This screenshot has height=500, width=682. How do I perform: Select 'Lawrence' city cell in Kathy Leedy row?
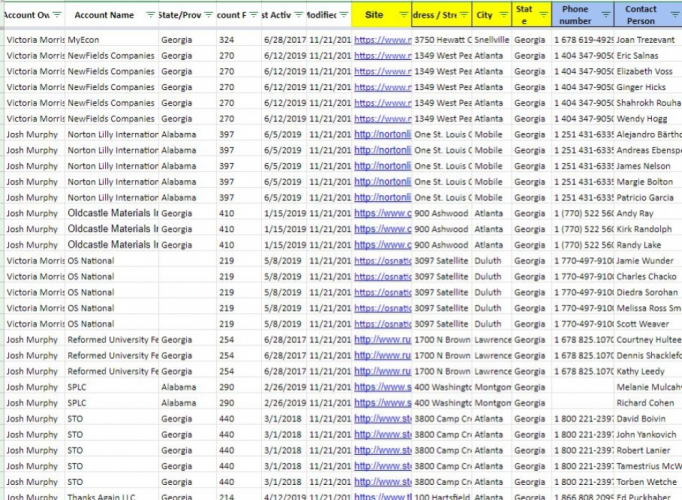[492, 371]
